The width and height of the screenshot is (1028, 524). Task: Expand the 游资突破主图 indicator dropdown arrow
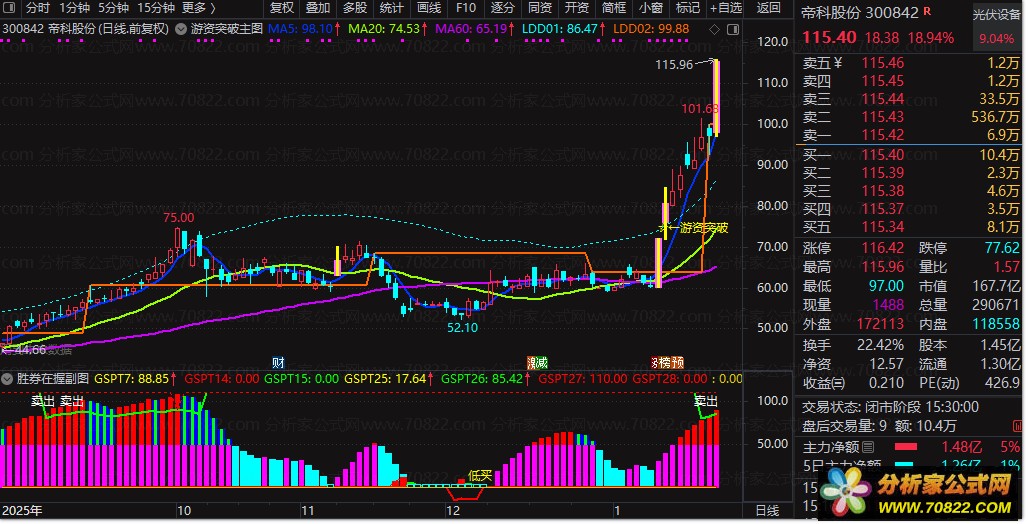coord(180,29)
